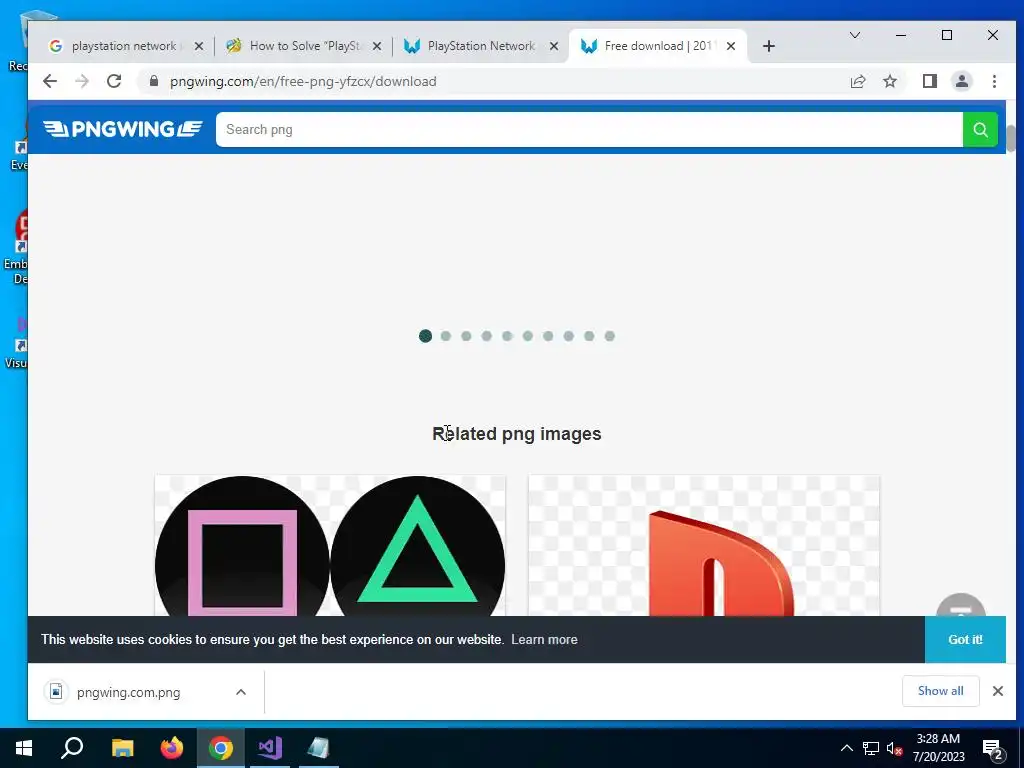Toggle the Chrome side panel
The width and height of the screenshot is (1024, 768).
click(929, 81)
